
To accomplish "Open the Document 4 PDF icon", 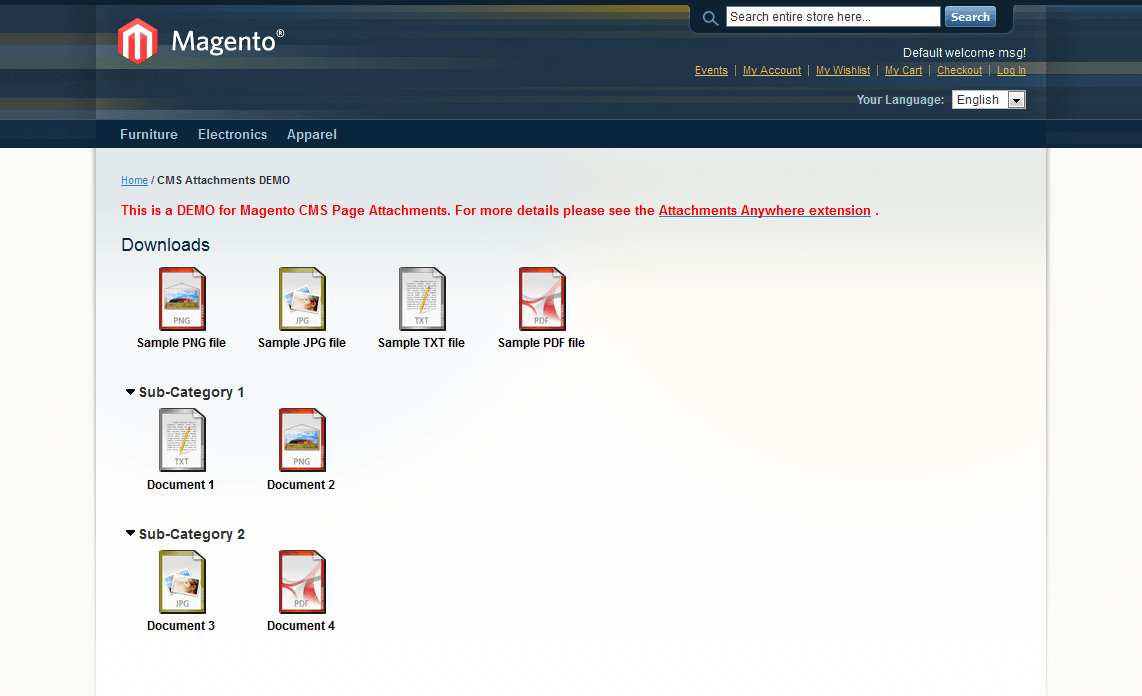I will pos(302,582).
